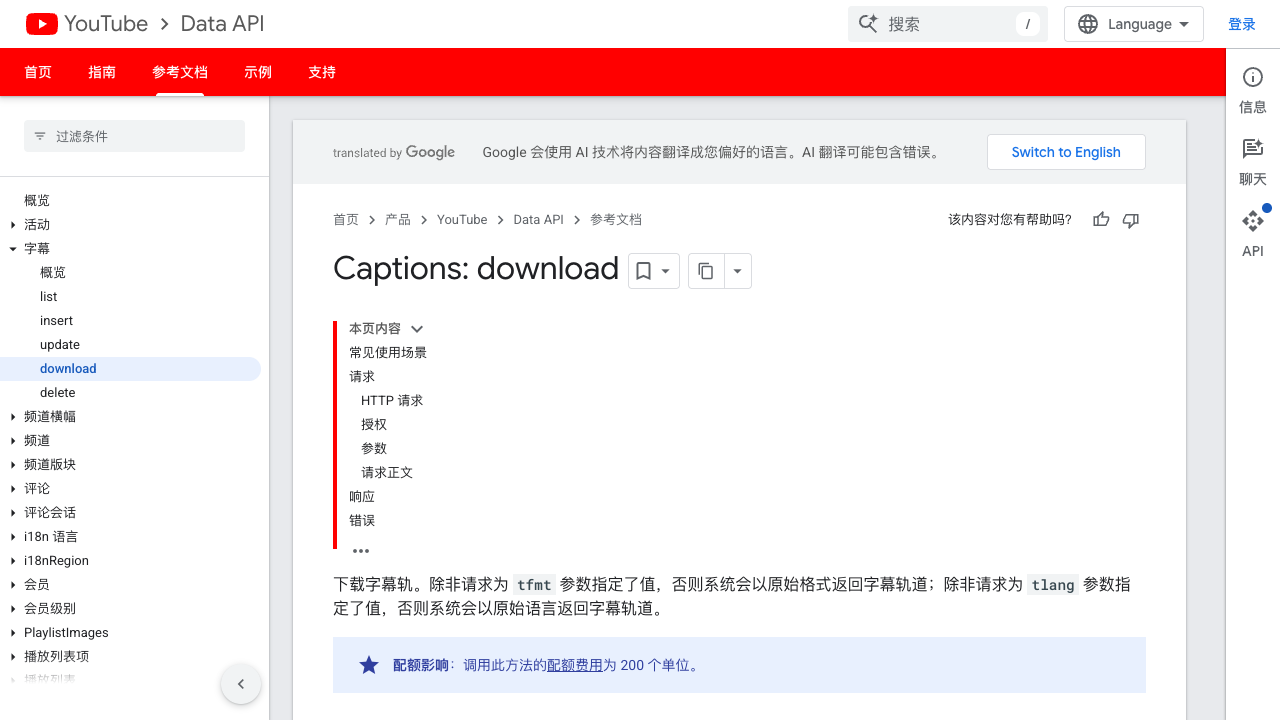
Task: Switch to the 示例 tab
Action: [258, 72]
